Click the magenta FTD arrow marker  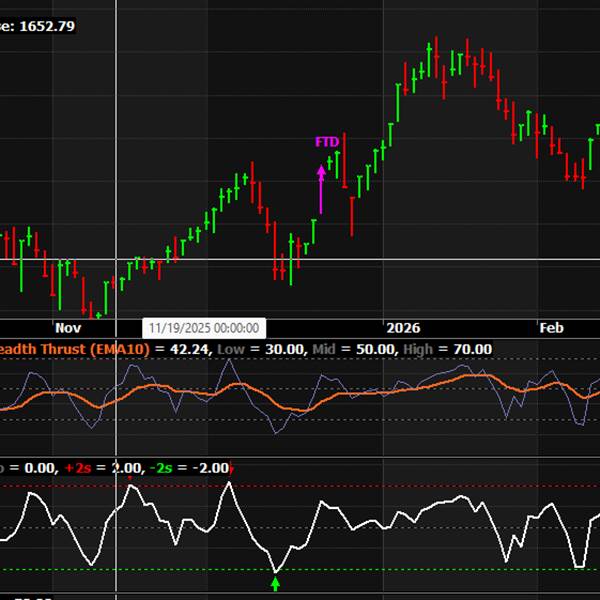(x=321, y=188)
